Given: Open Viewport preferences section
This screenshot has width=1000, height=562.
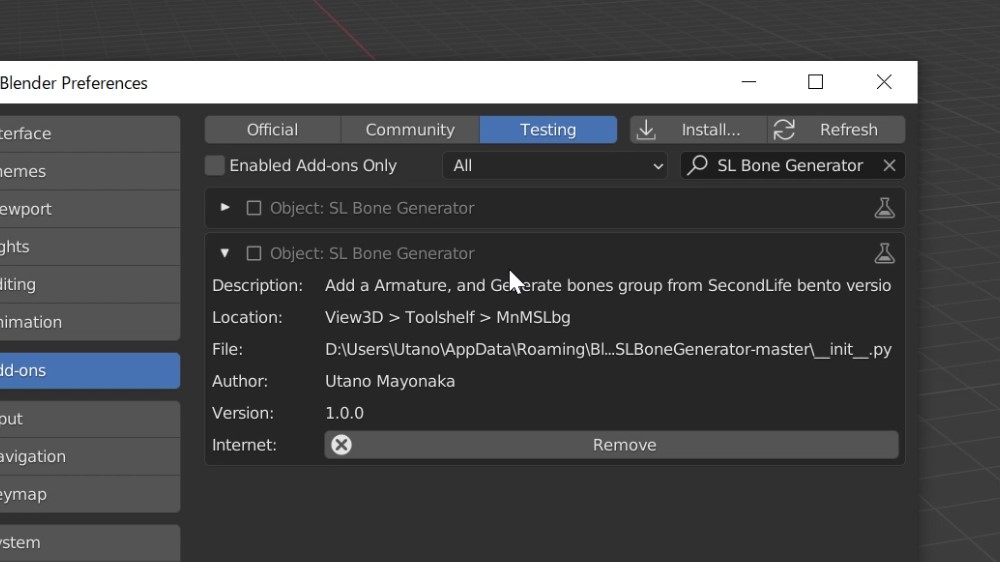Looking at the screenshot, I should click(x=89, y=209).
